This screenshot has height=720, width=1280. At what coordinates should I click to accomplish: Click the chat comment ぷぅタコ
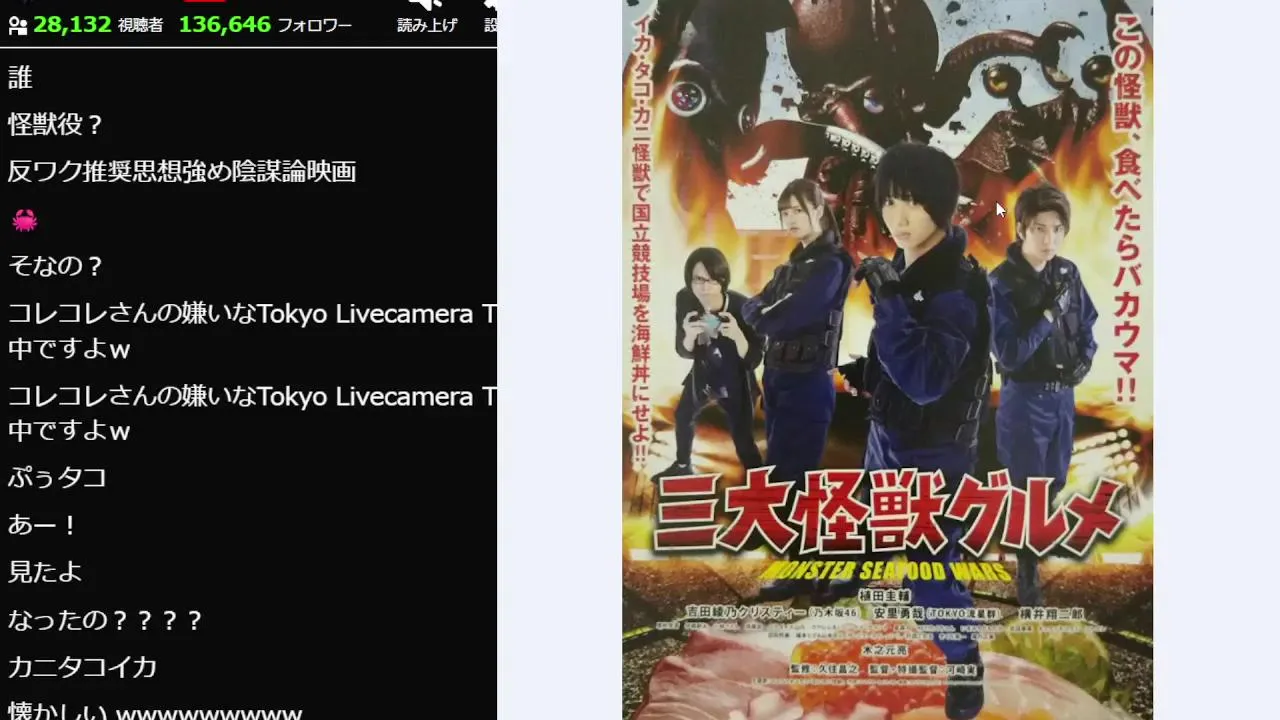58,478
